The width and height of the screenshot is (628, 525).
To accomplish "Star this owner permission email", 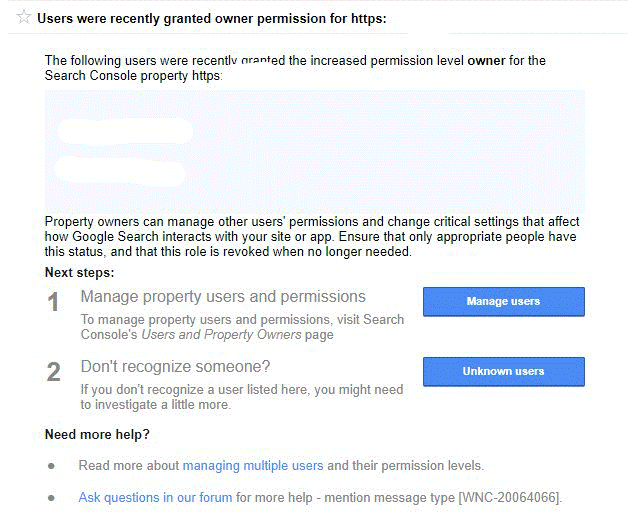I will 24,17.
